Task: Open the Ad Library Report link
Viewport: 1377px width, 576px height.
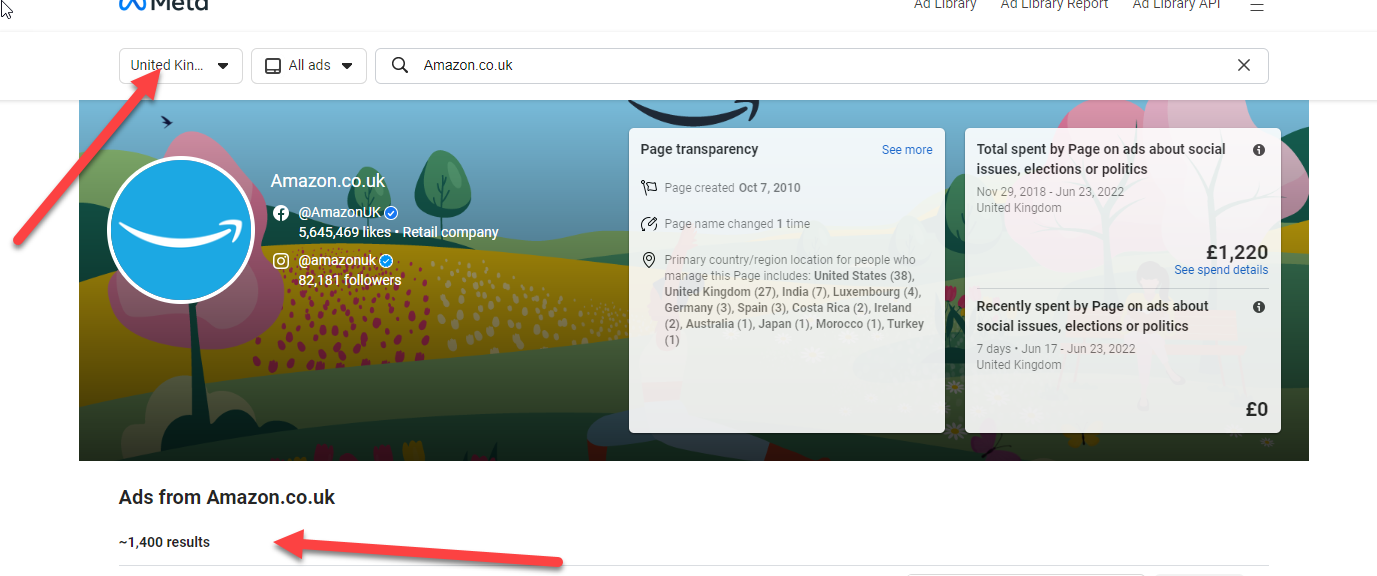Action: point(1054,5)
